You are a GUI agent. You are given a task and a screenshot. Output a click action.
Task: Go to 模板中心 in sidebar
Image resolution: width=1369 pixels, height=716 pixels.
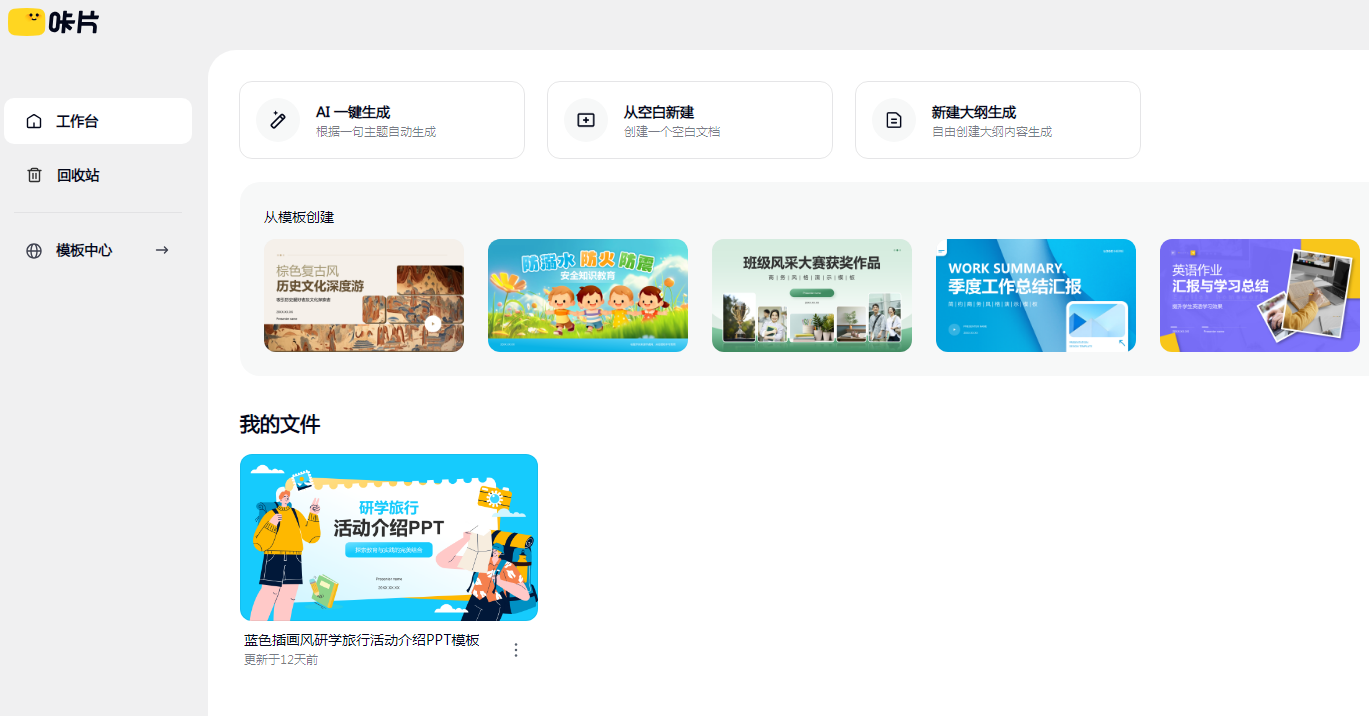coord(84,251)
